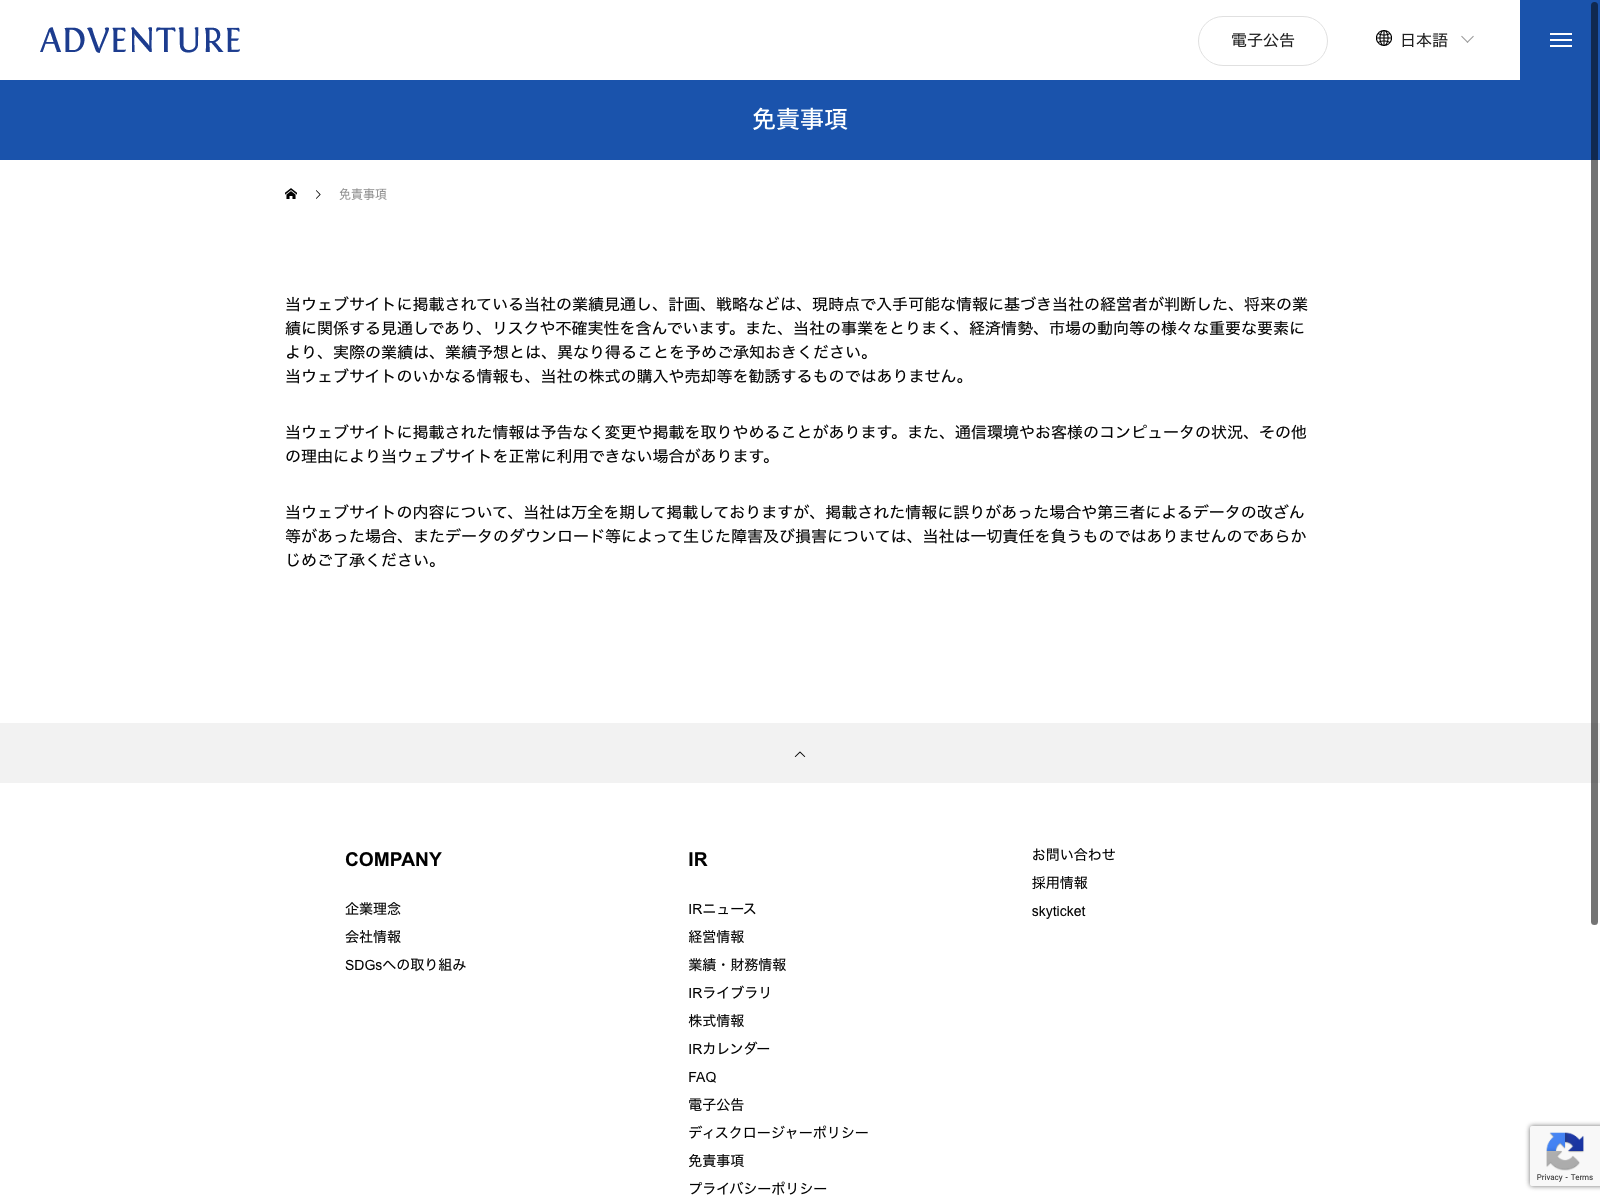Open the hamburger menu
Image resolution: width=1600 pixels, height=1200 pixels.
coord(1560,40)
